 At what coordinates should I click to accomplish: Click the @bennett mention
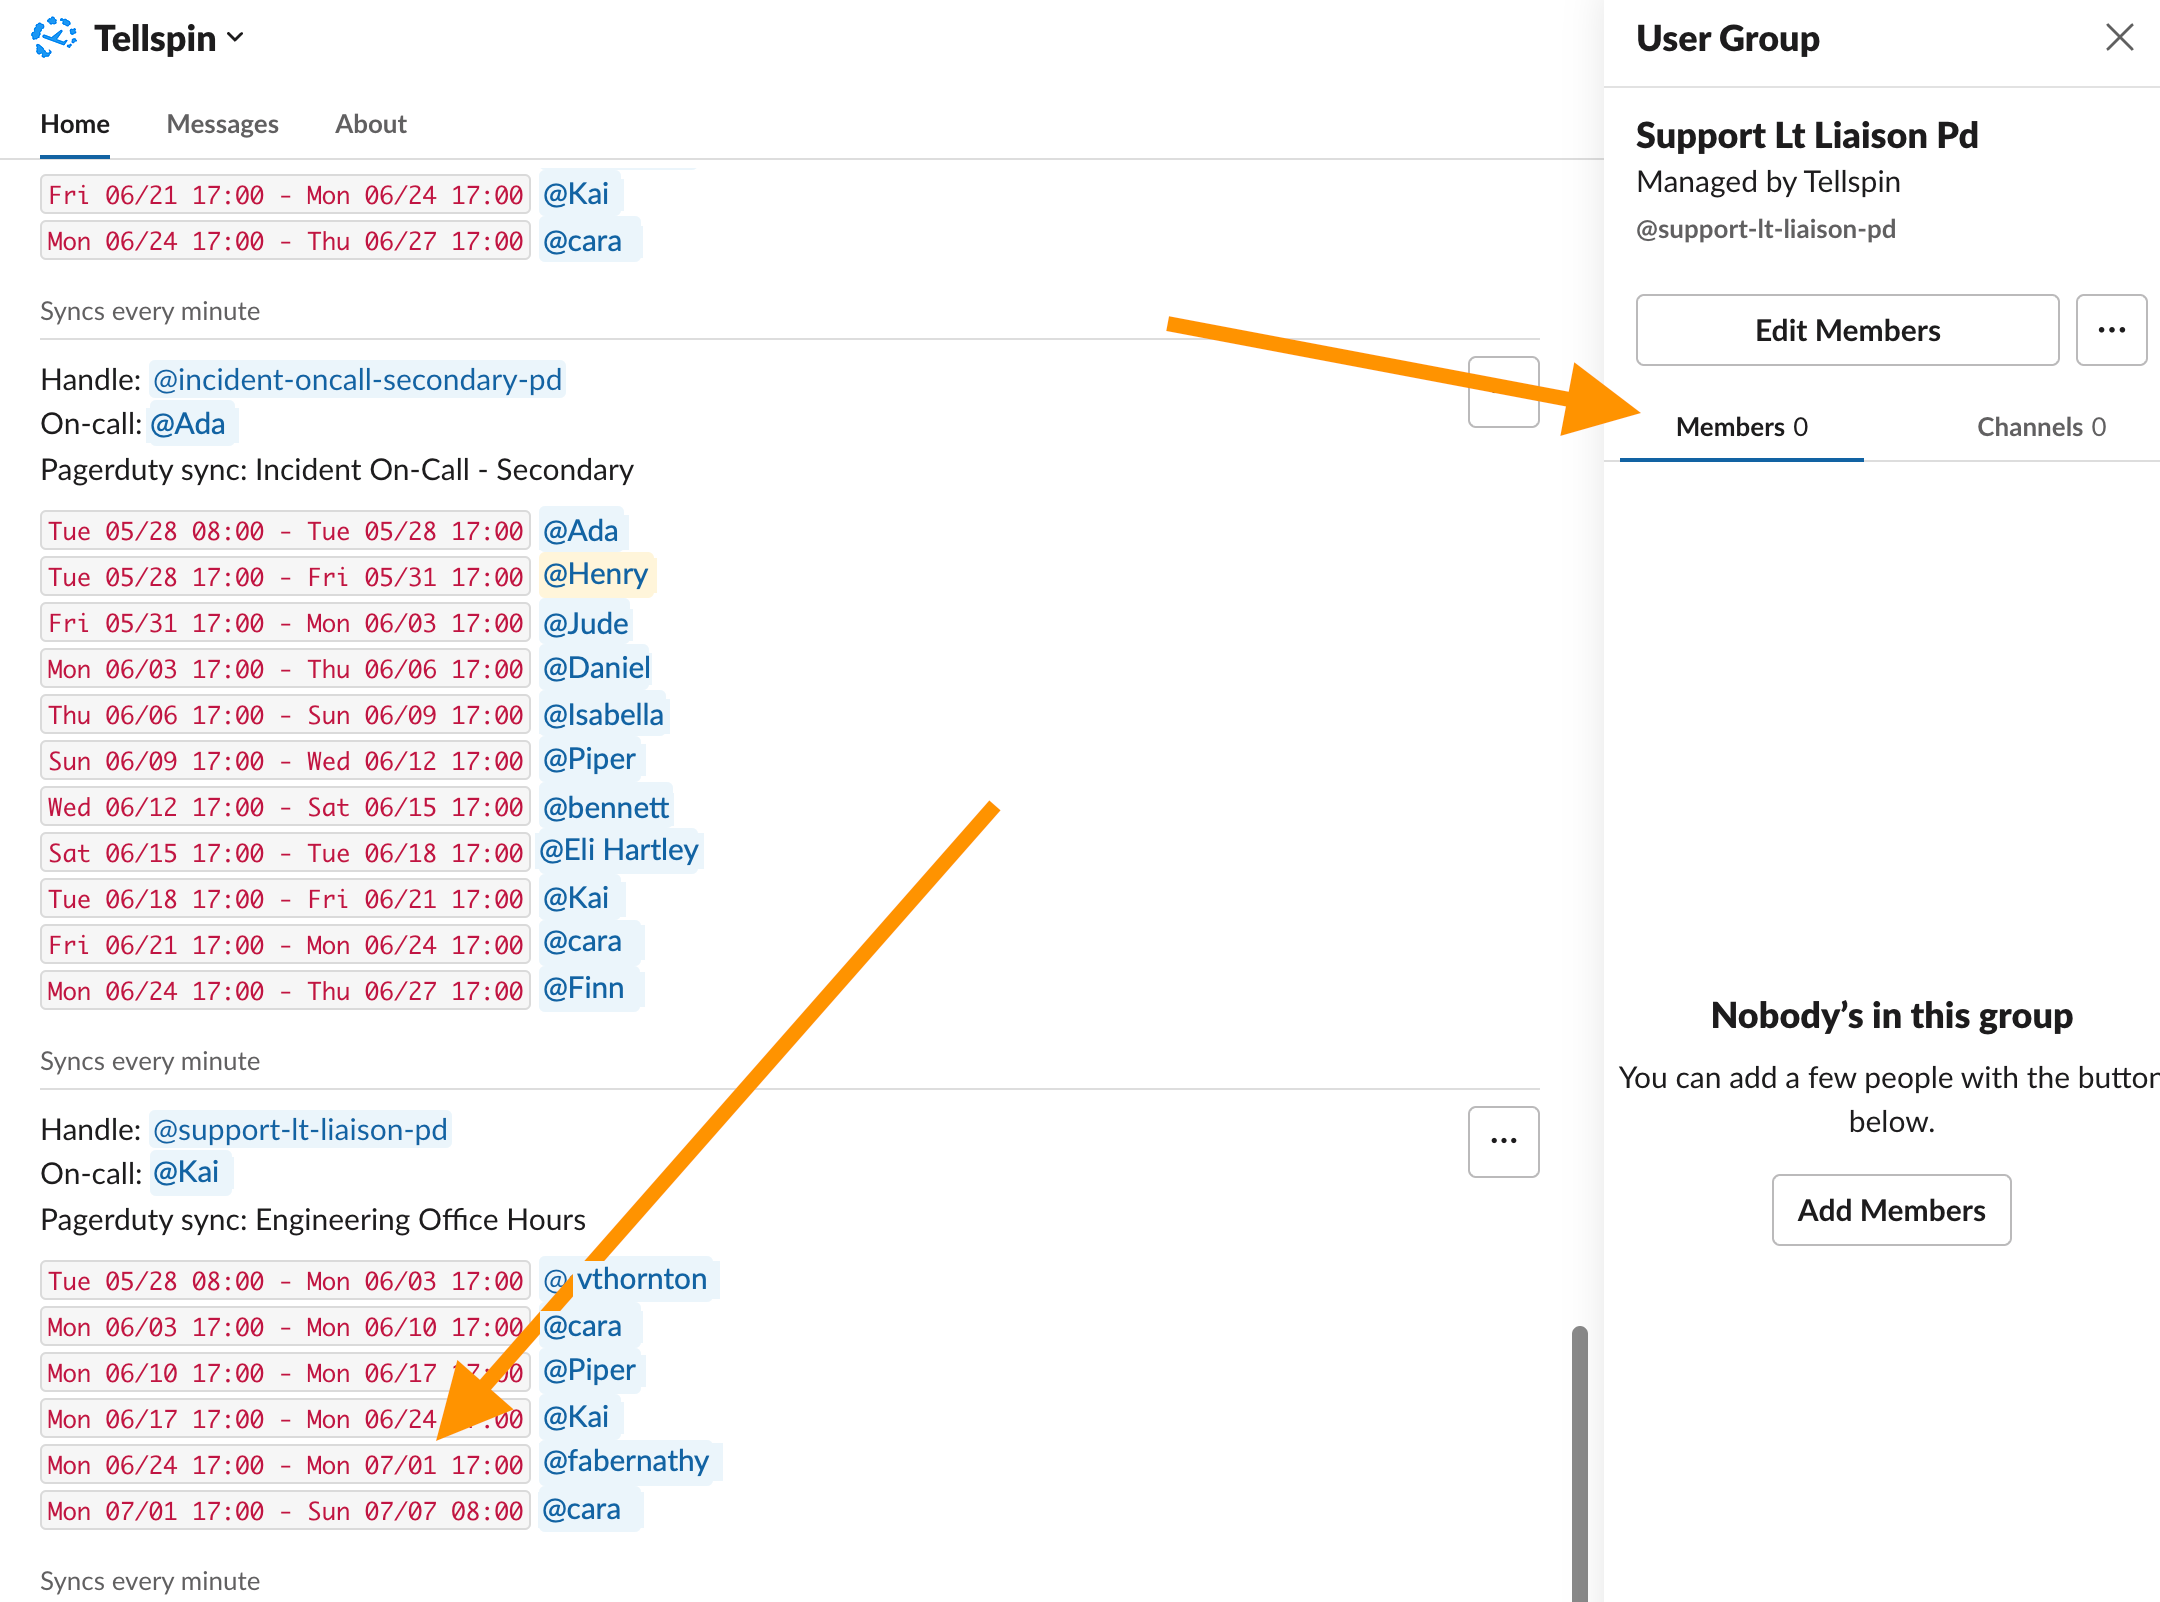click(x=605, y=807)
